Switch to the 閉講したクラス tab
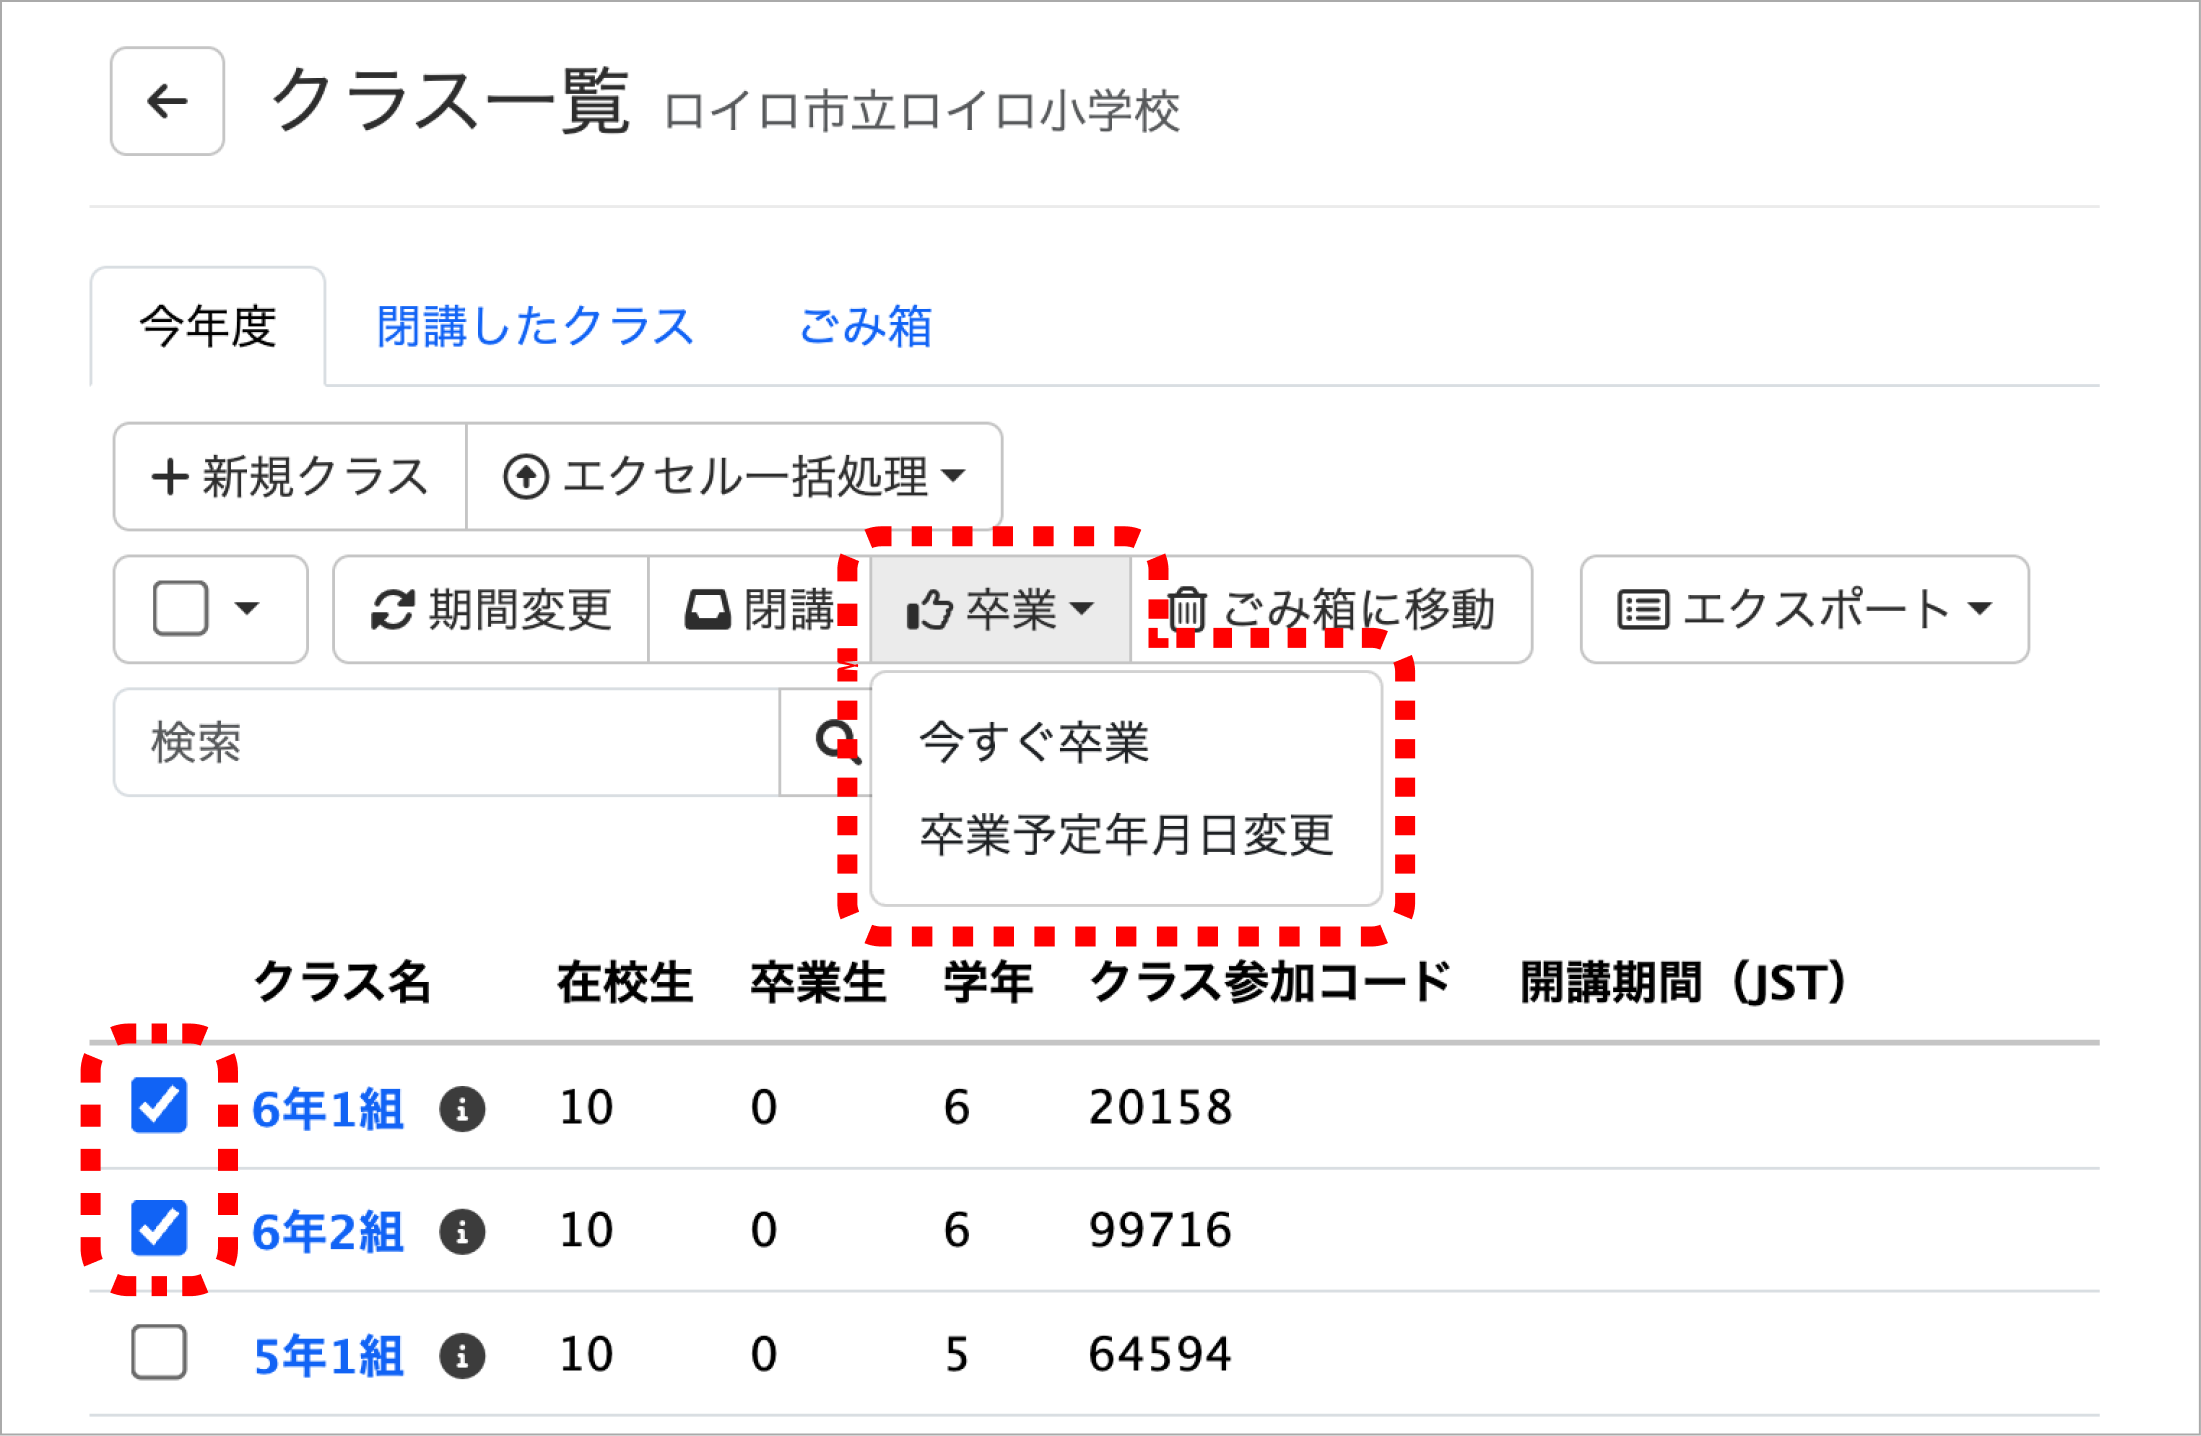 click(534, 327)
